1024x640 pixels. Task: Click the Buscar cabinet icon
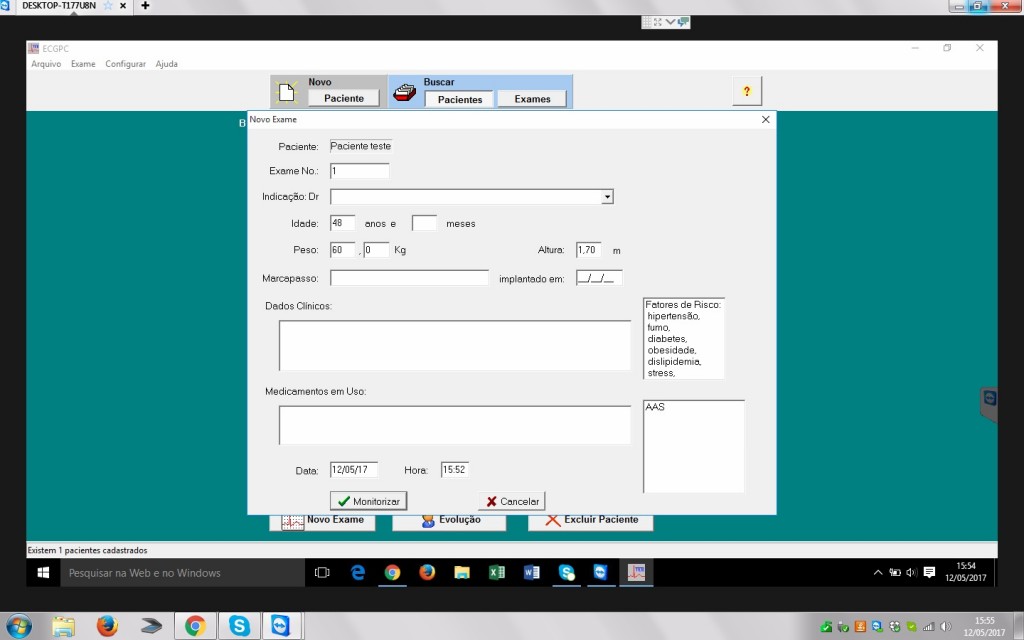tap(404, 93)
